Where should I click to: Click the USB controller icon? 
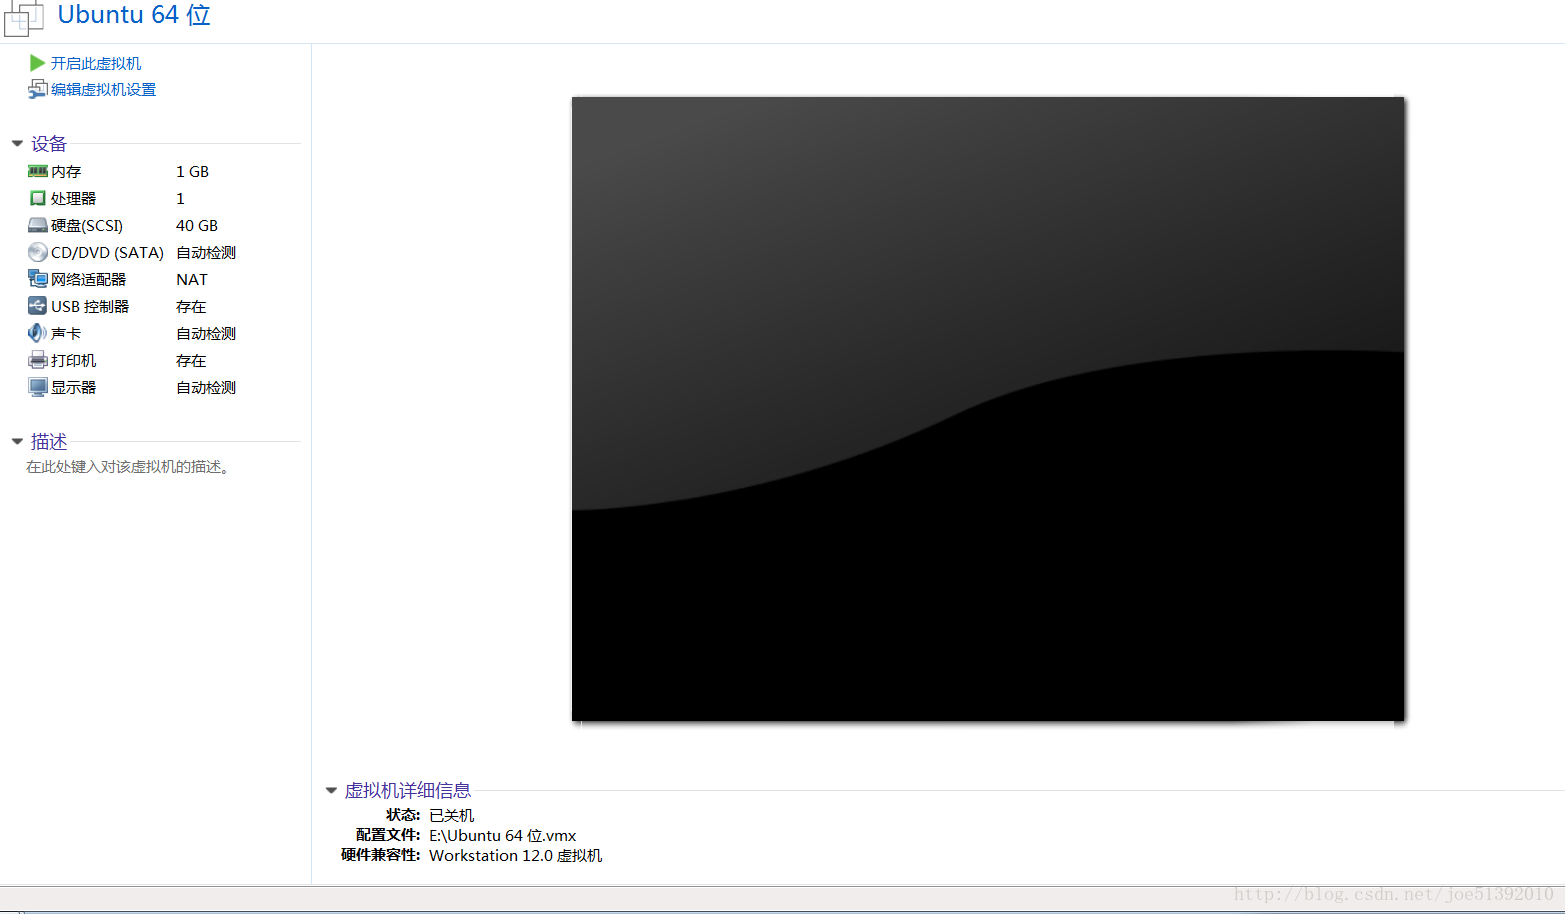(38, 306)
